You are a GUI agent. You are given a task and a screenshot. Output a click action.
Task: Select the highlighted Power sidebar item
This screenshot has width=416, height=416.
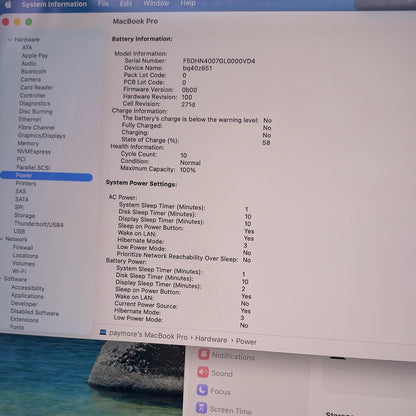coord(46,176)
